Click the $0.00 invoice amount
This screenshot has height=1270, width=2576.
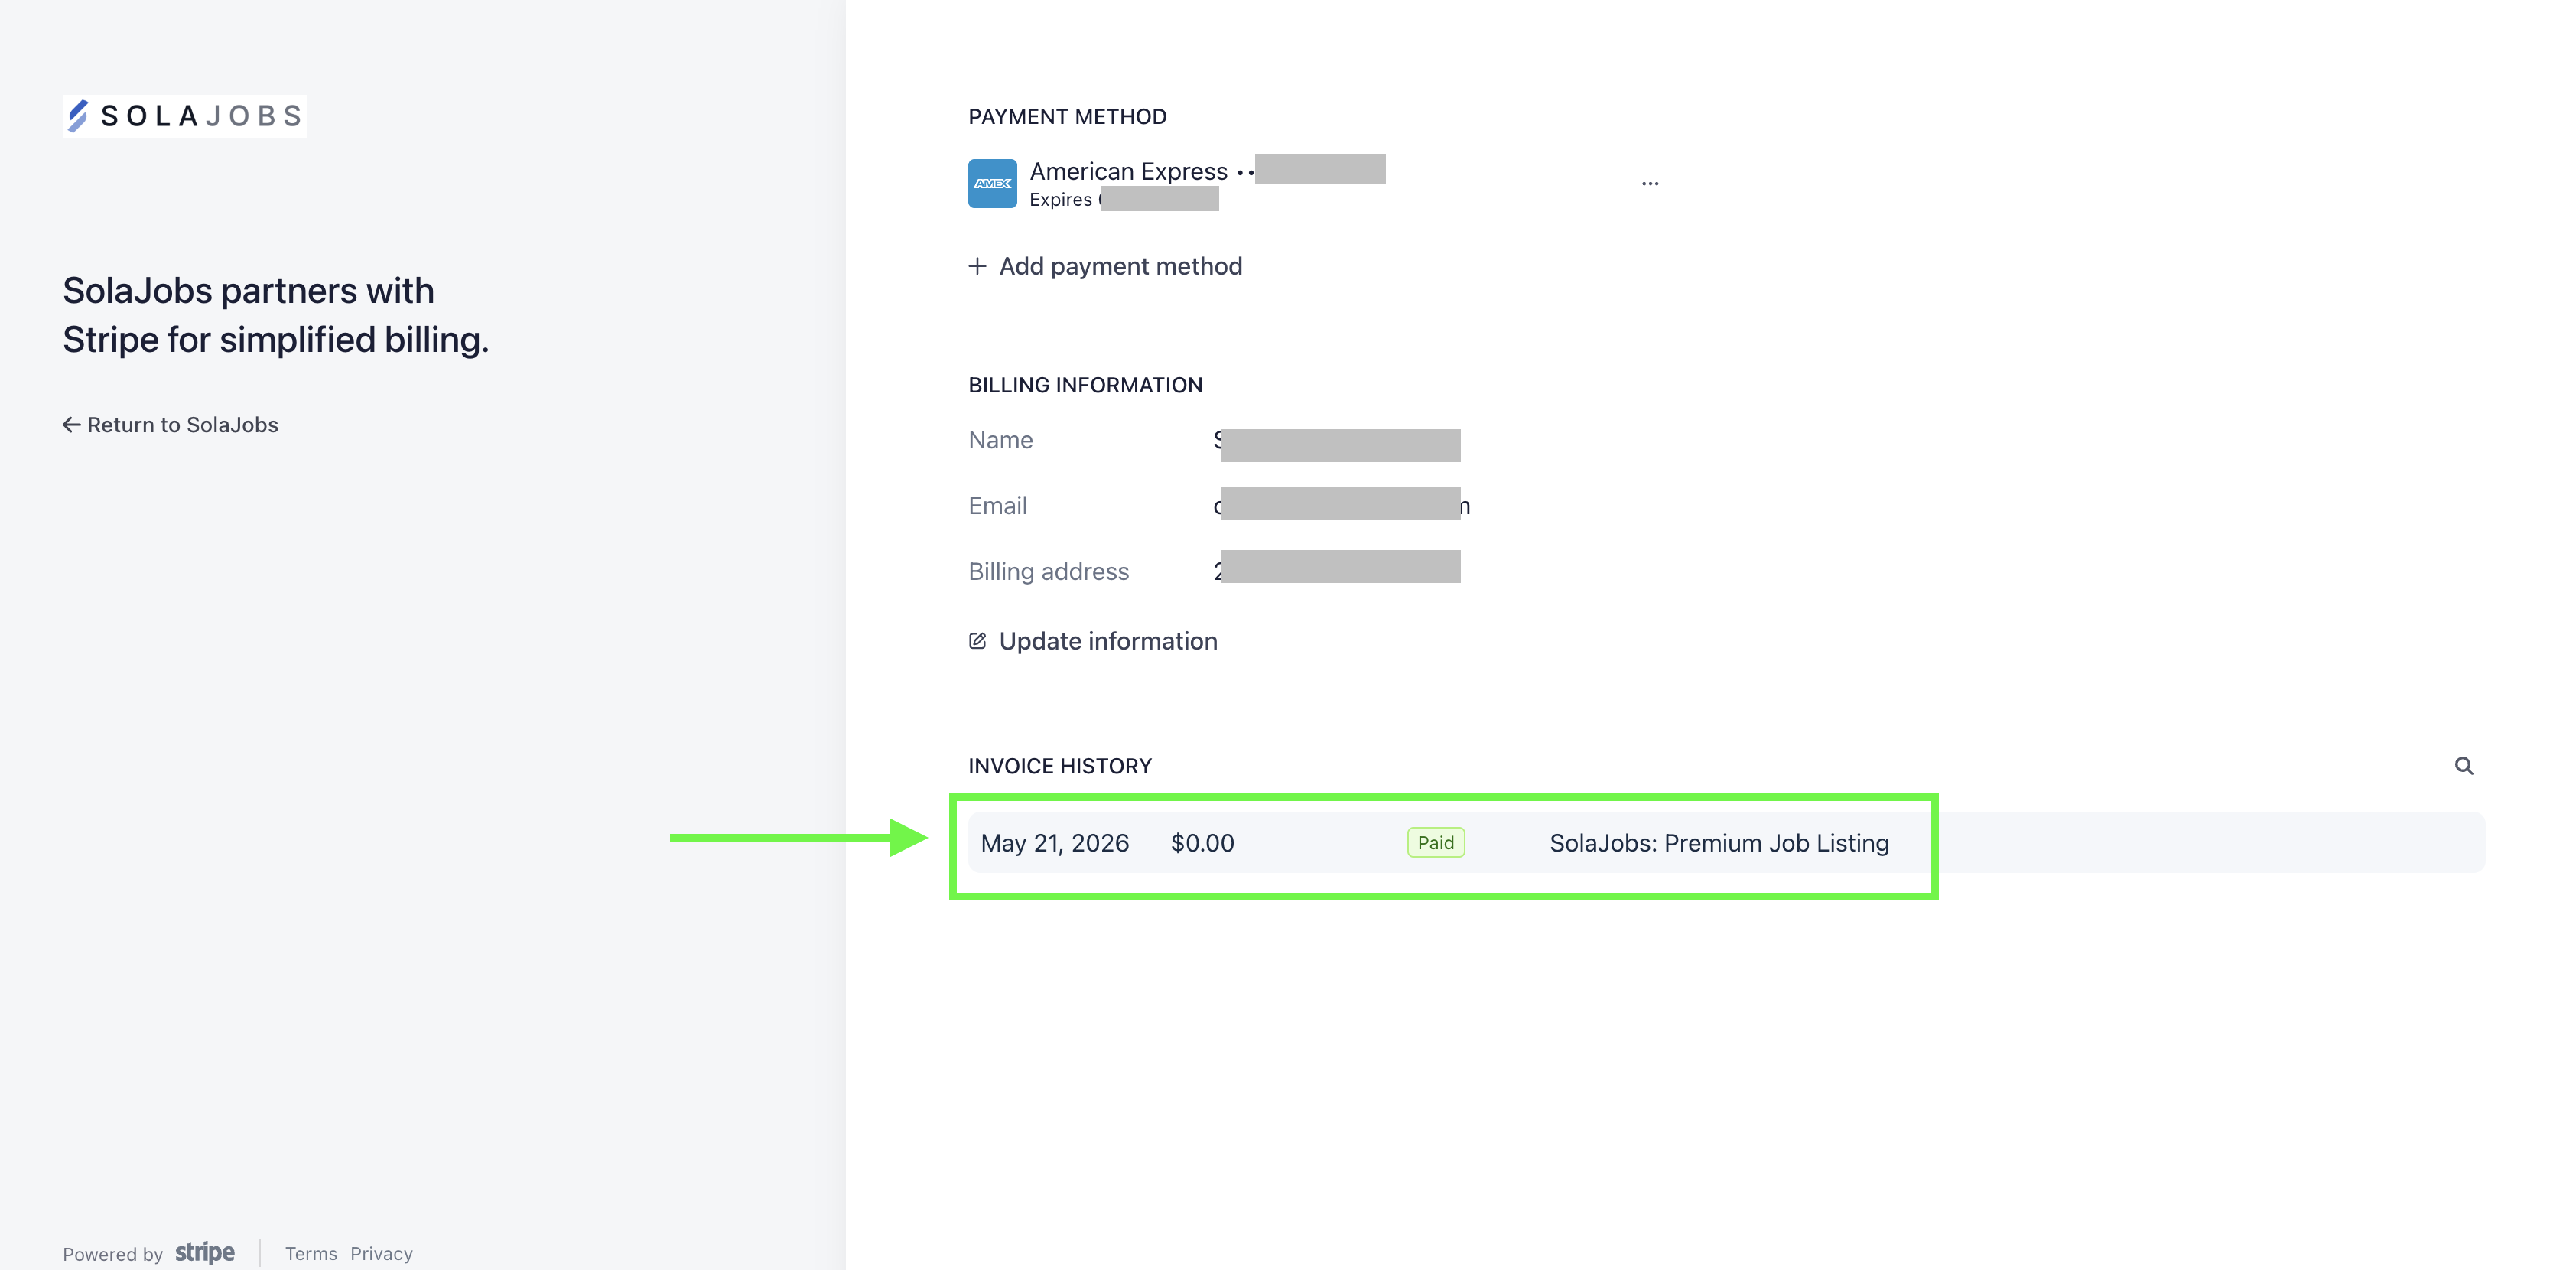[x=1202, y=843]
